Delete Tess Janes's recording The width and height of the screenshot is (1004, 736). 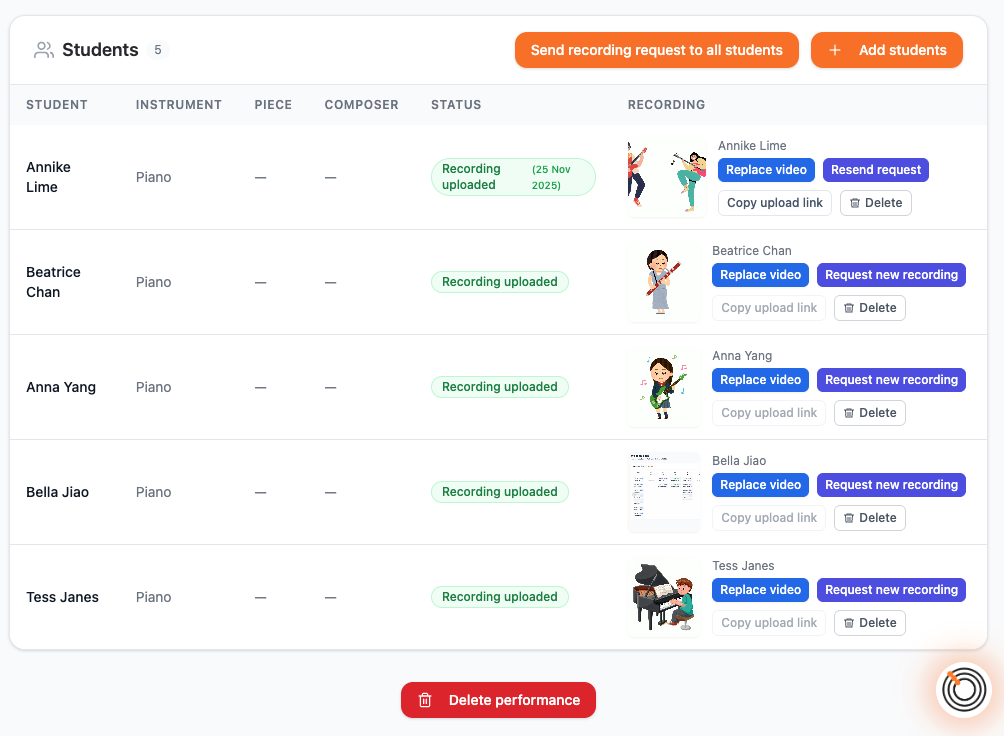[x=870, y=623]
